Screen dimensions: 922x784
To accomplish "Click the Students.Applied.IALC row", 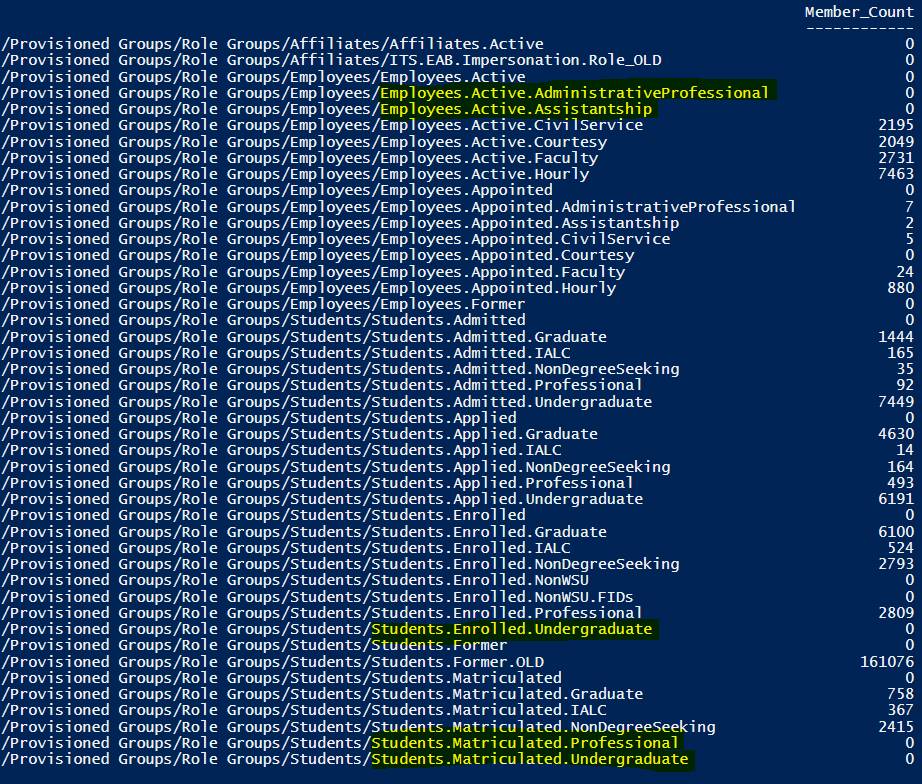I will pyautogui.click(x=458, y=451).
